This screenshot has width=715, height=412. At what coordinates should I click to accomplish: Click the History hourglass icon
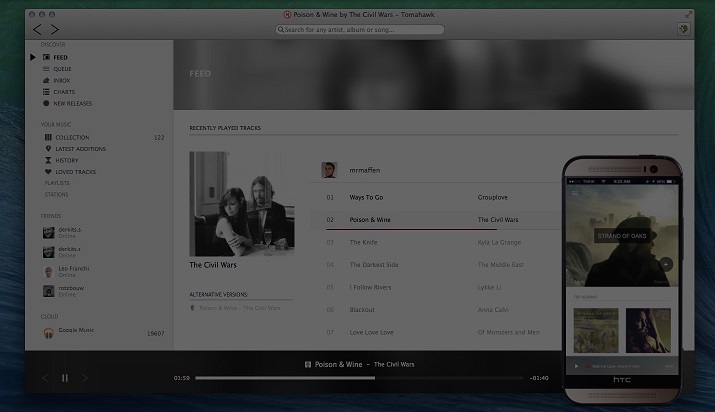(48, 160)
